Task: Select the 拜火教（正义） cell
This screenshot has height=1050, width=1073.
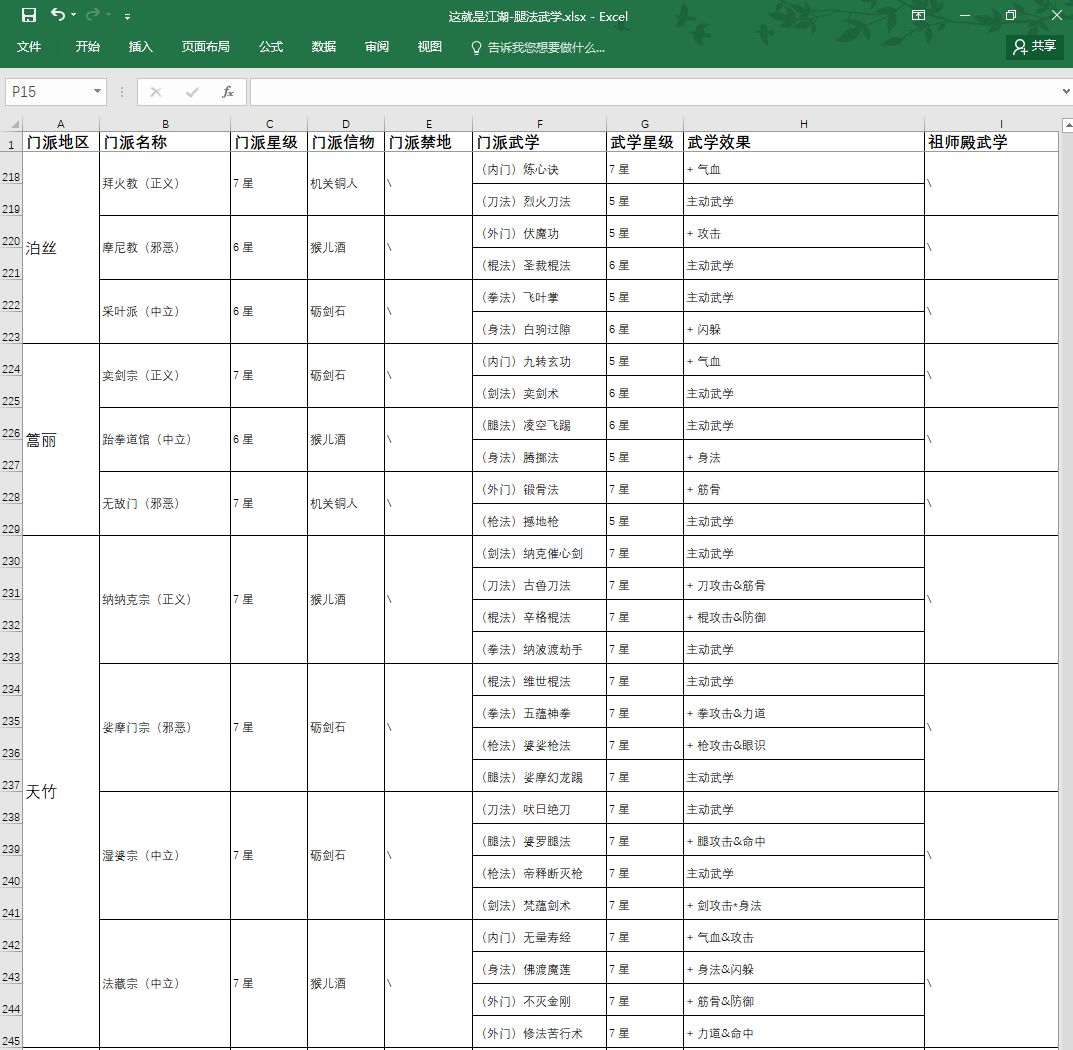Action: pos(165,183)
